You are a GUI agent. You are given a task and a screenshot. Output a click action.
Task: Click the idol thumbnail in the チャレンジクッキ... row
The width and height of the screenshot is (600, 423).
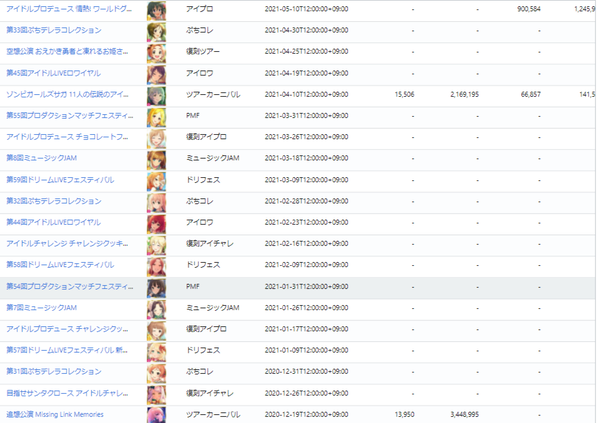(157, 246)
